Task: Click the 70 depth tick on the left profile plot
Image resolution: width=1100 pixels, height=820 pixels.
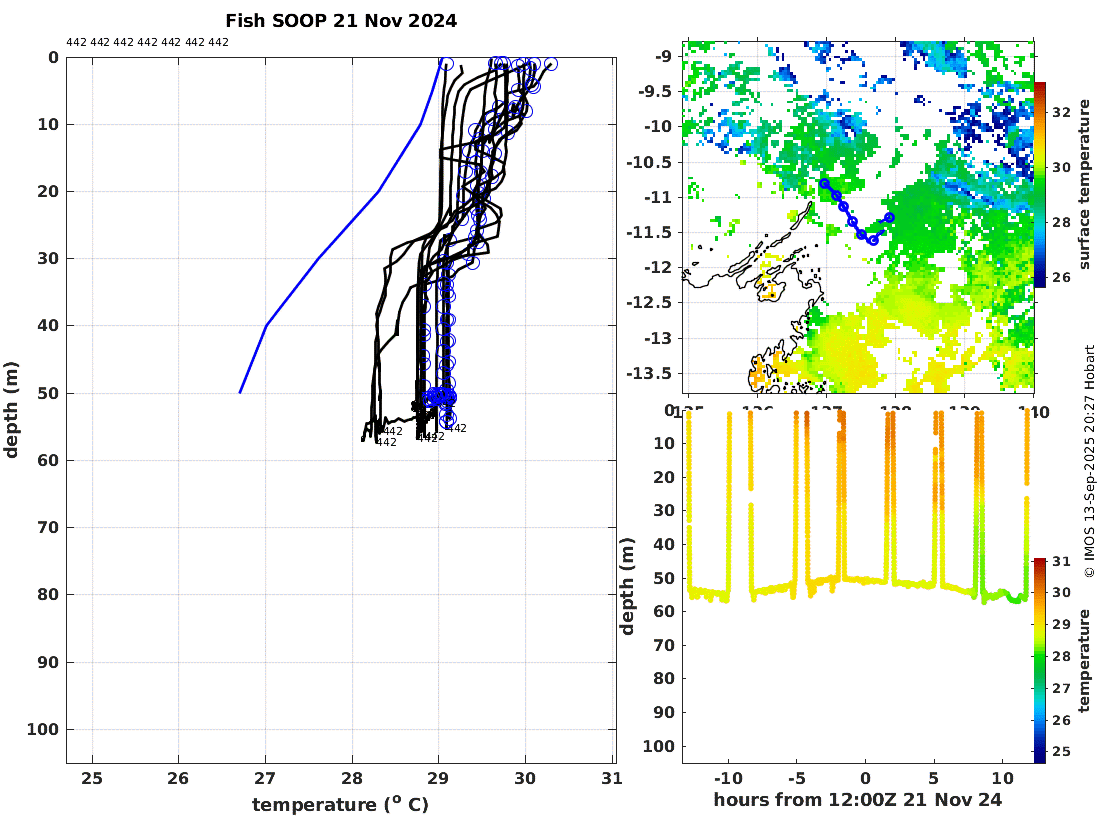Action: (48, 527)
